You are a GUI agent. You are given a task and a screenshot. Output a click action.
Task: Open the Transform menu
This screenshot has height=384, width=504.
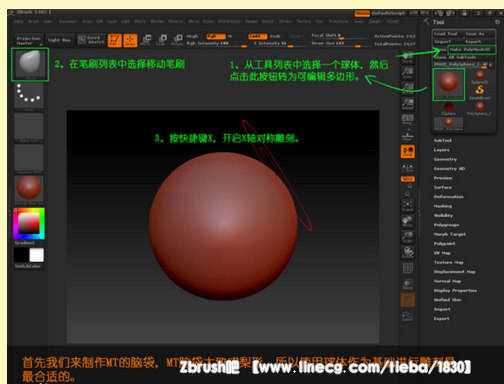(339, 21)
